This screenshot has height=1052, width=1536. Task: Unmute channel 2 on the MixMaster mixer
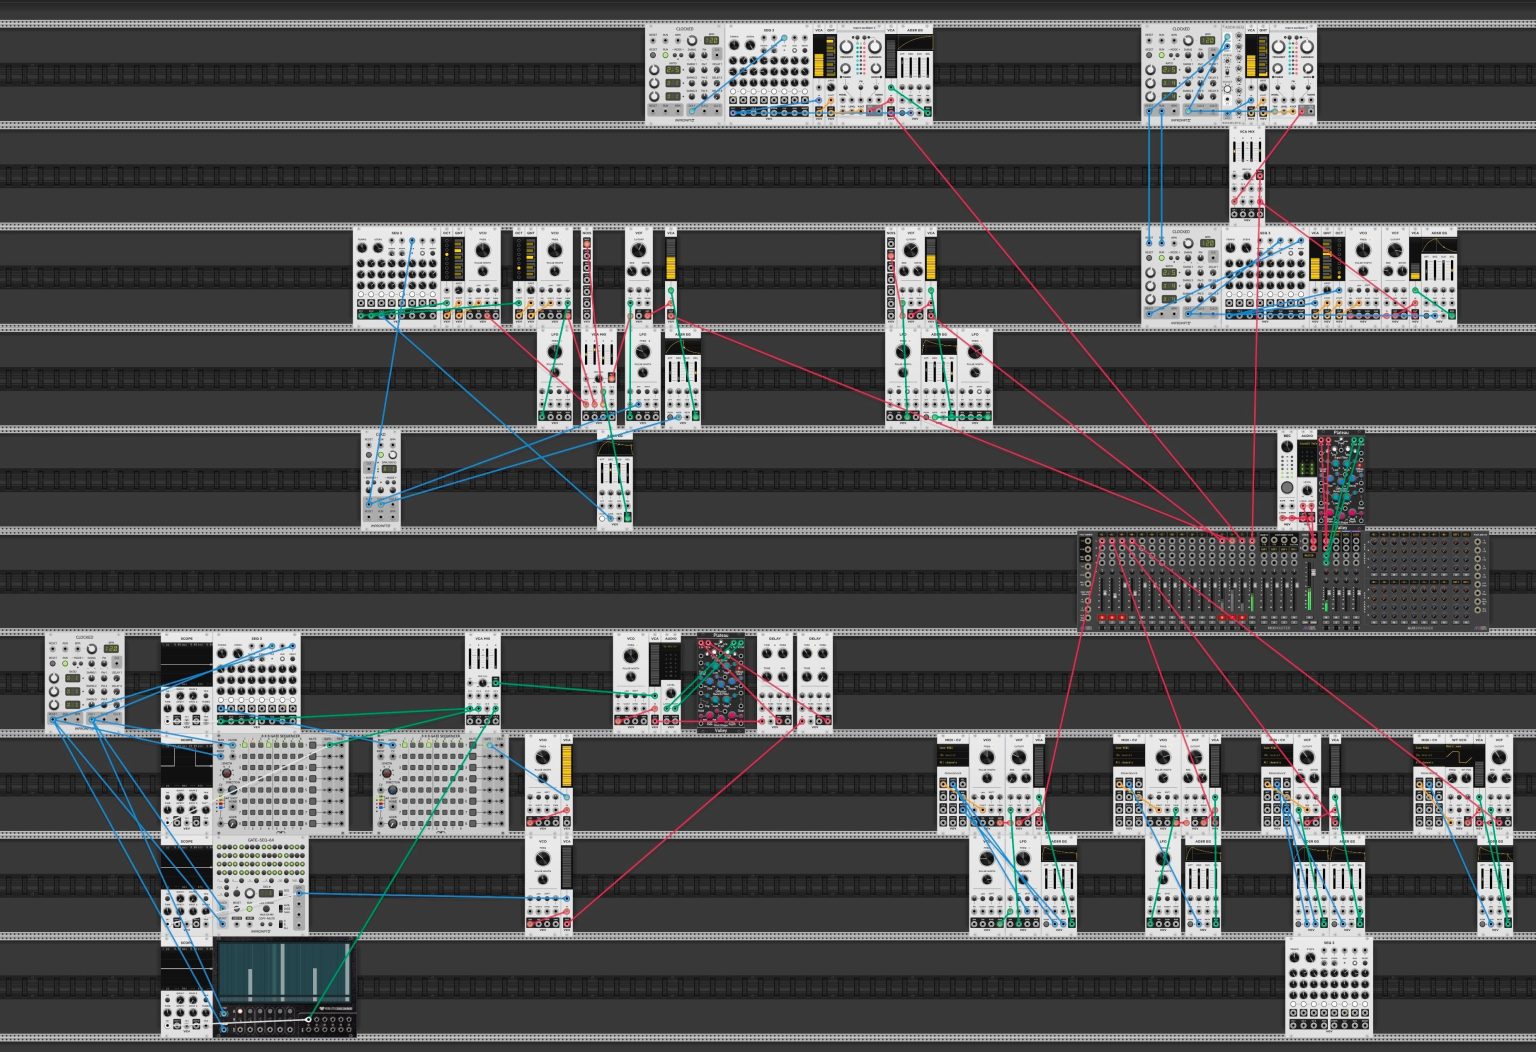click(x=1112, y=617)
